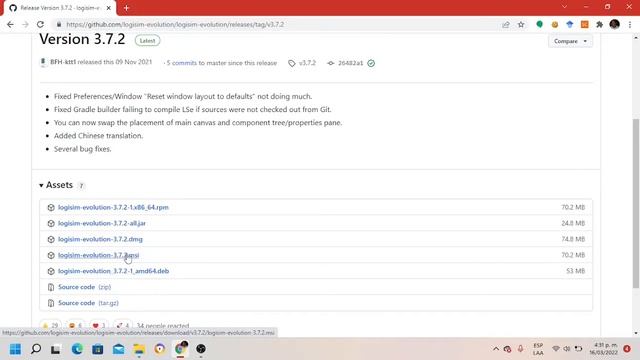The image size is (640, 360).
Task: Click the share page icon in address bar
Action: (506, 24)
